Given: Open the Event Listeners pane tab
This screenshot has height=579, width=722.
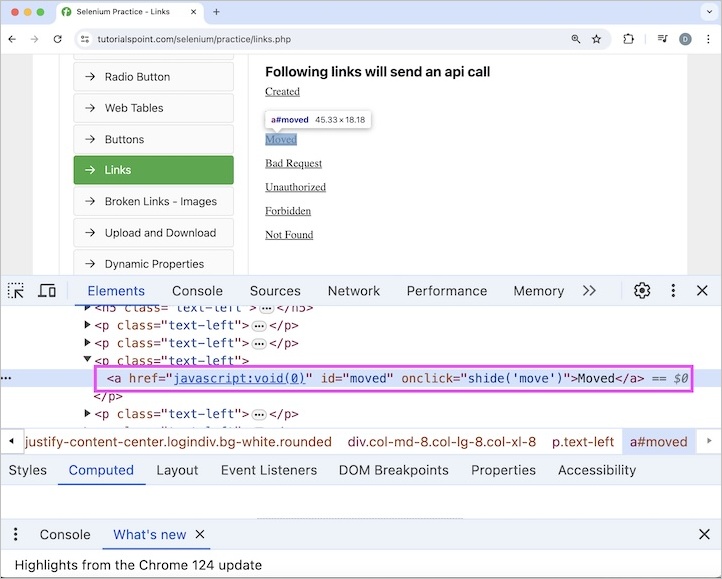Looking at the screenshot, I should click(269, 470).
